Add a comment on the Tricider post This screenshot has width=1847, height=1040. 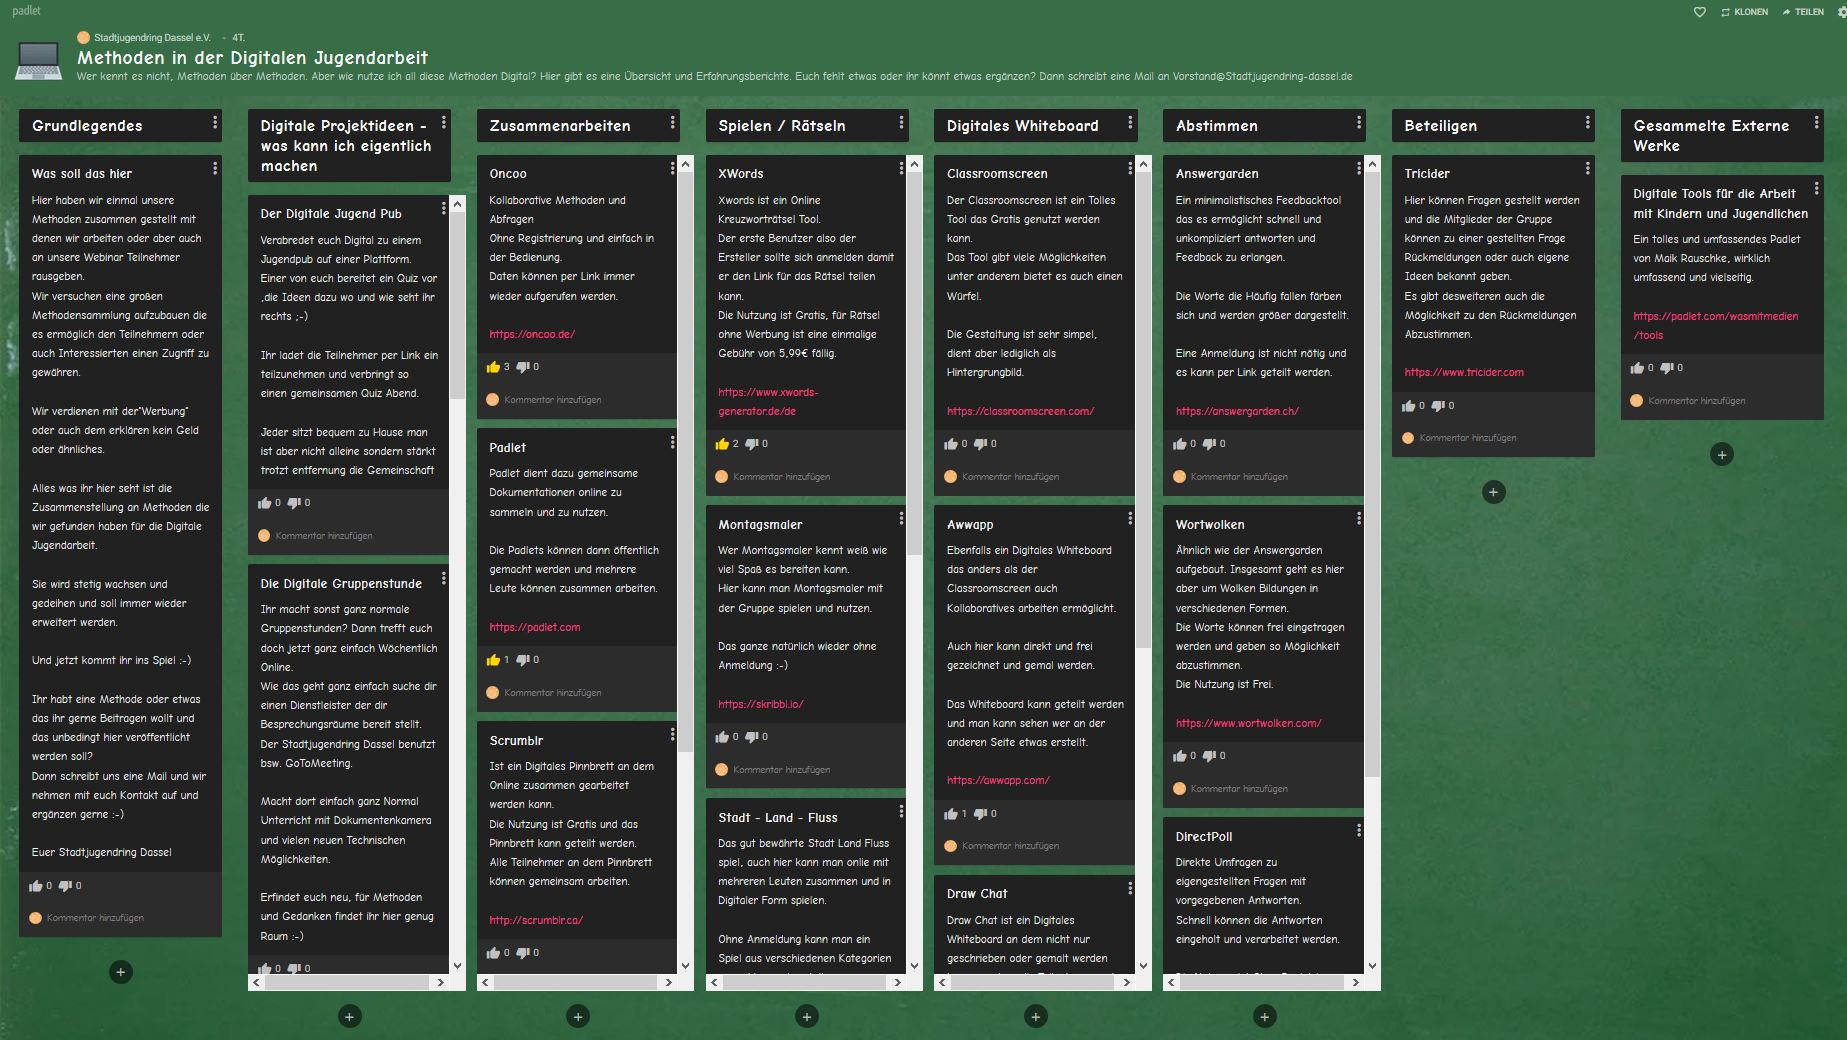(1467, 438)
